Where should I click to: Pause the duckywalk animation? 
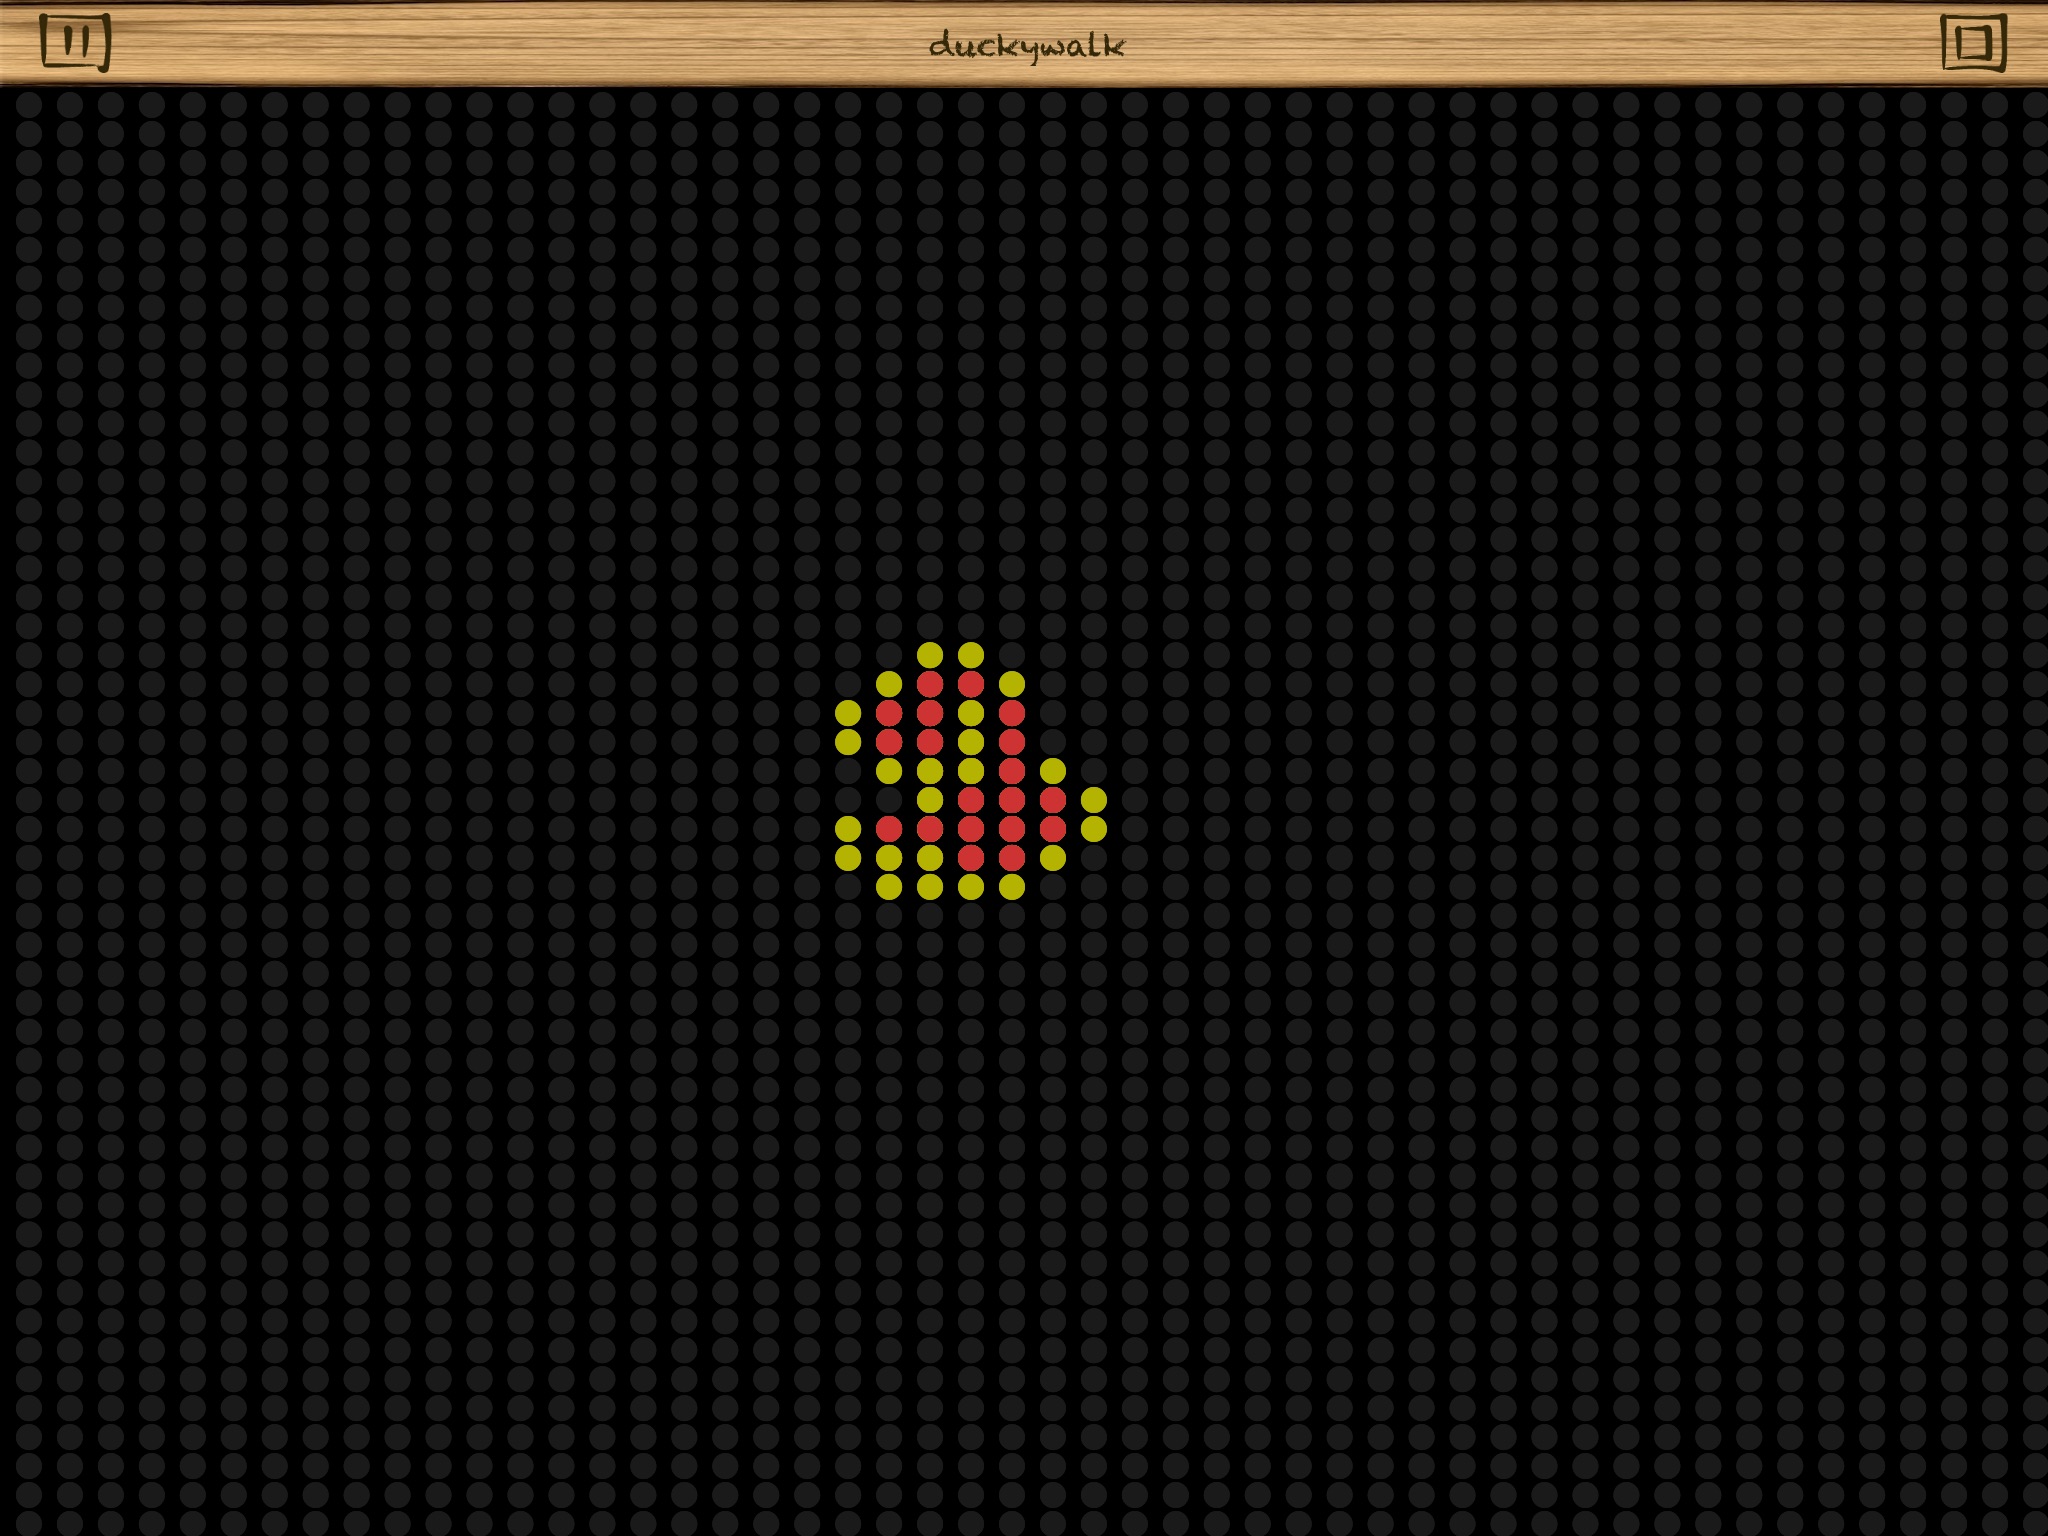coord(75,42)
